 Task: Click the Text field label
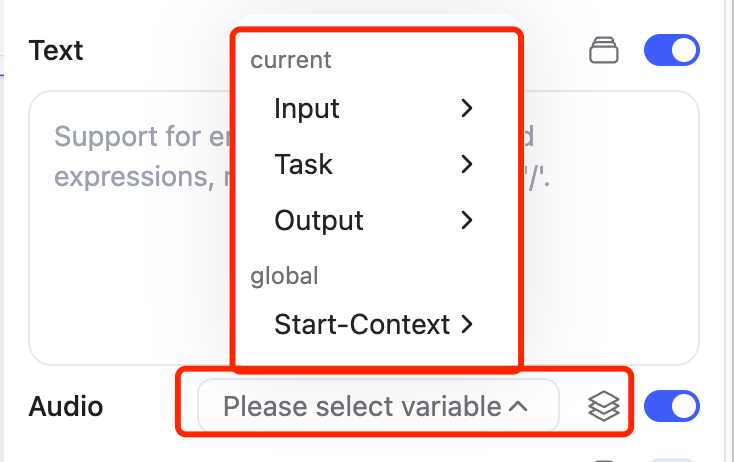[x=57, y=50]
